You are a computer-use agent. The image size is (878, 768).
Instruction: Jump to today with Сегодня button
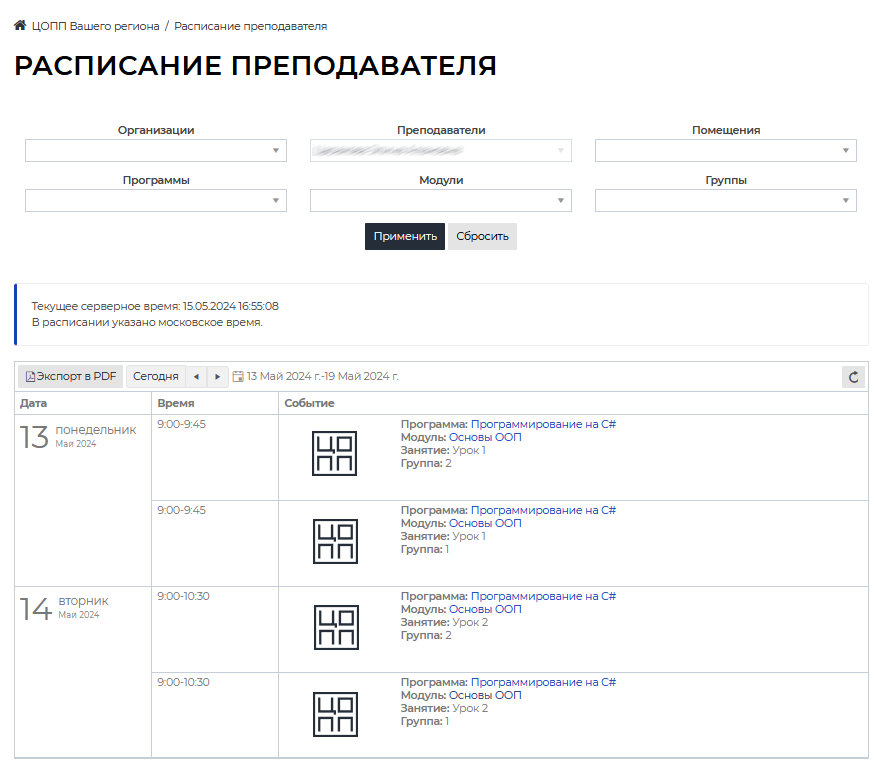pos(155,377)
